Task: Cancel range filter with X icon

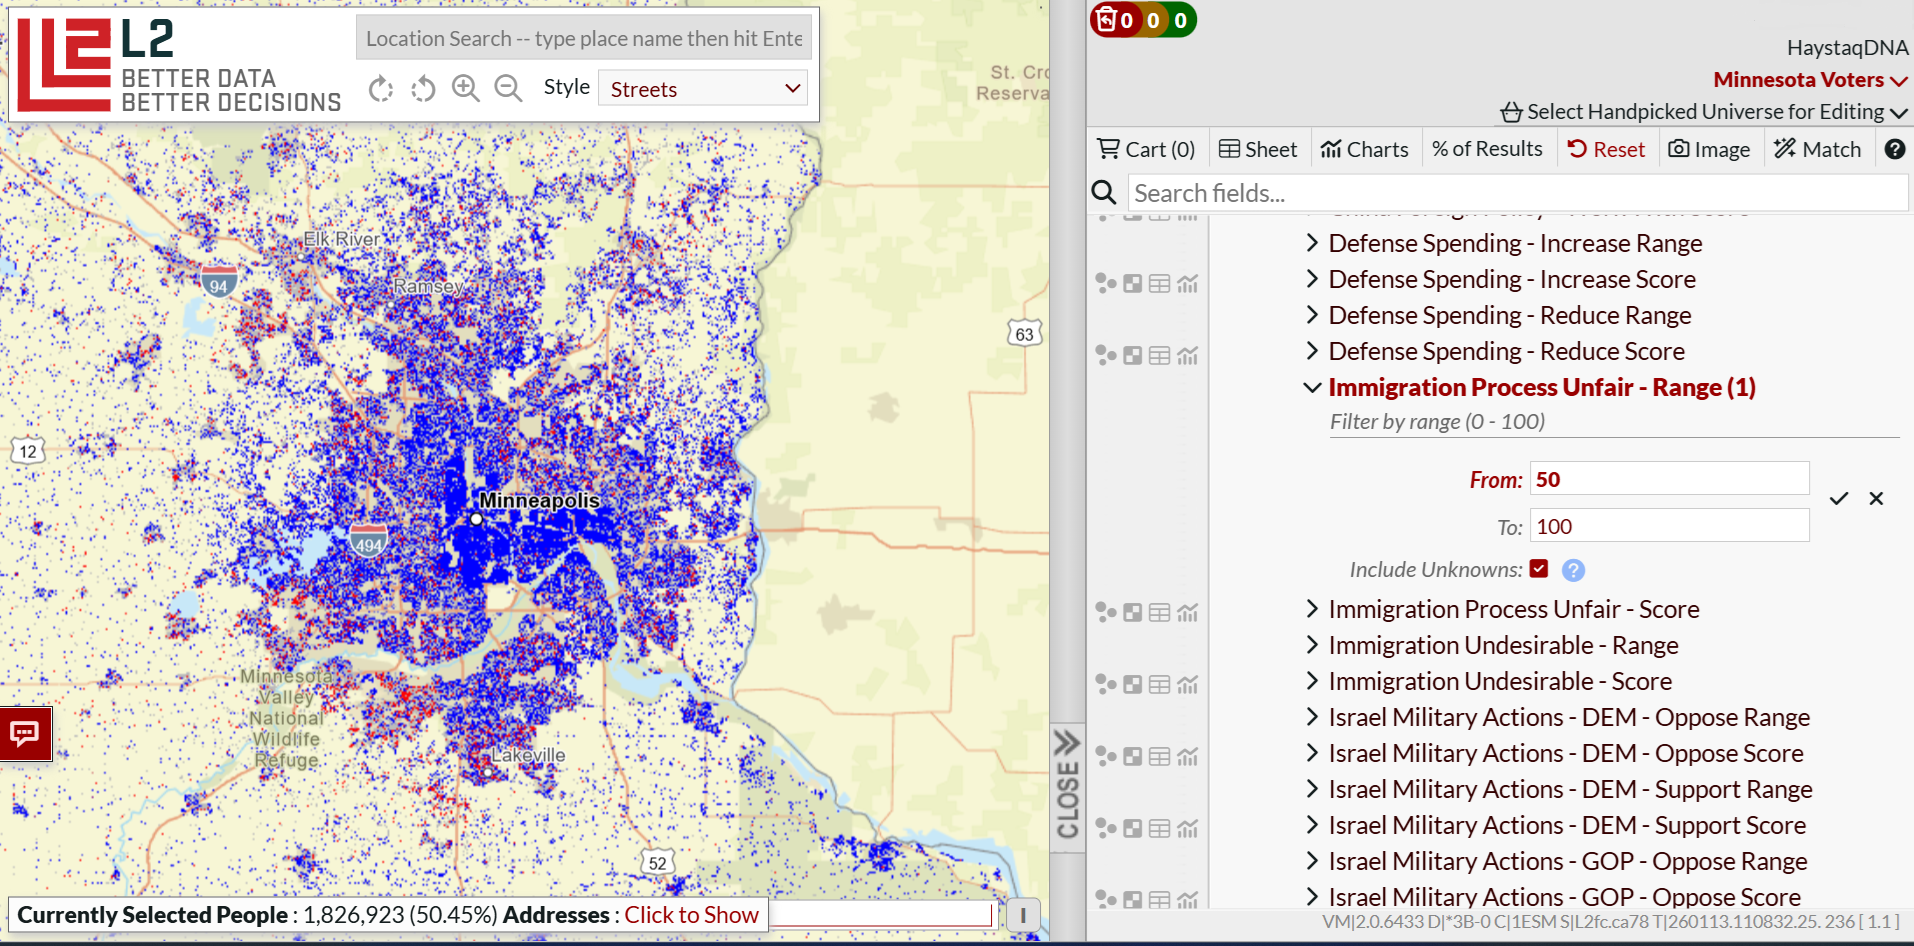Action: [1876, 498]
